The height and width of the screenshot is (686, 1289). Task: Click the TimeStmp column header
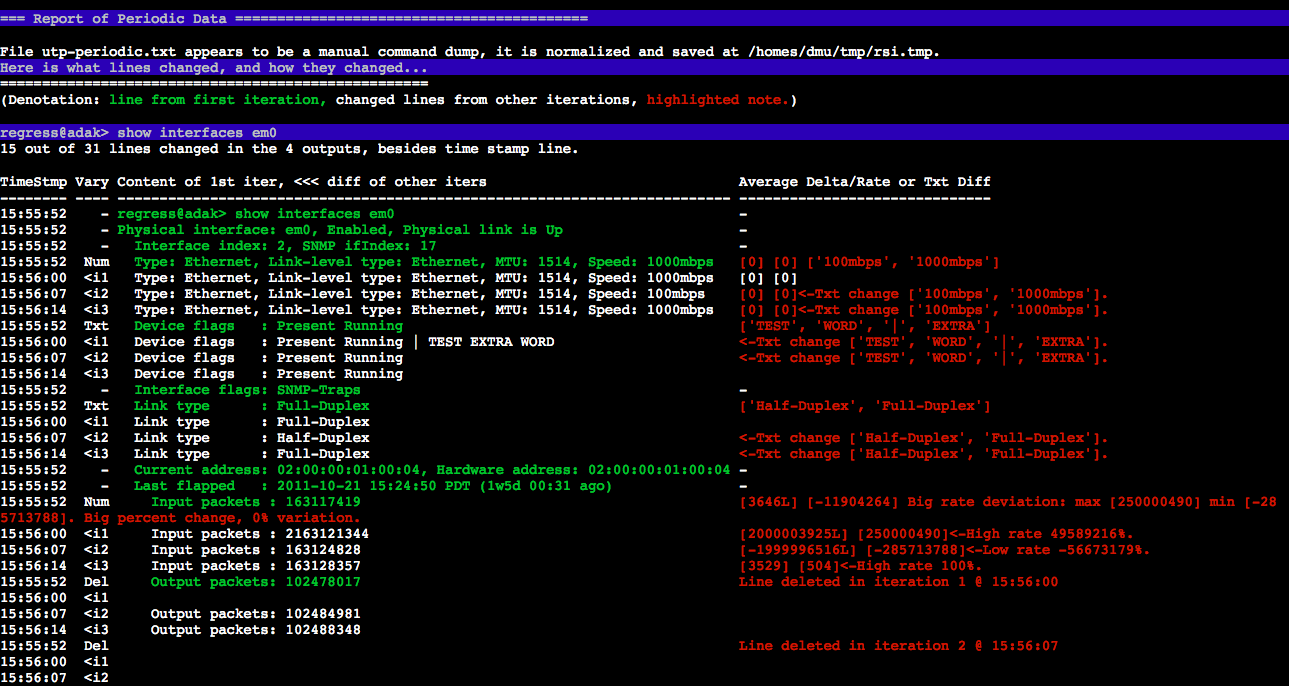[33, 182]
